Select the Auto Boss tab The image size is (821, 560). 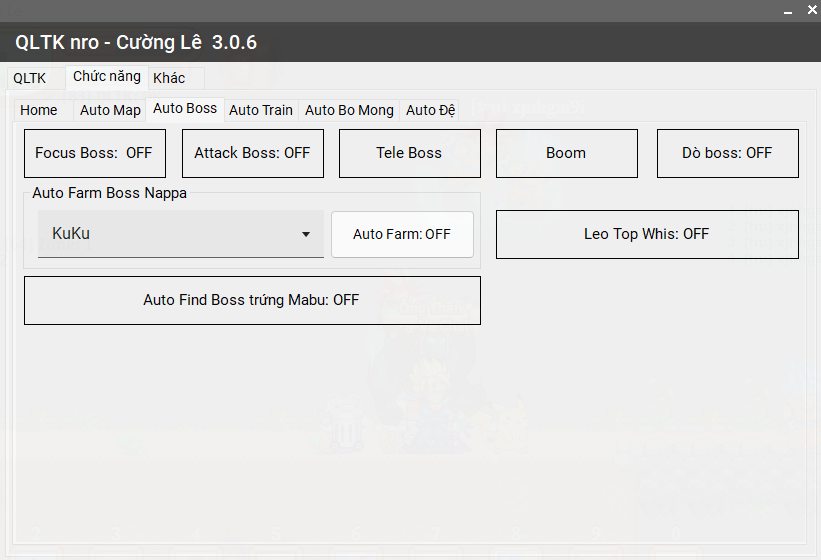[185, 108]
